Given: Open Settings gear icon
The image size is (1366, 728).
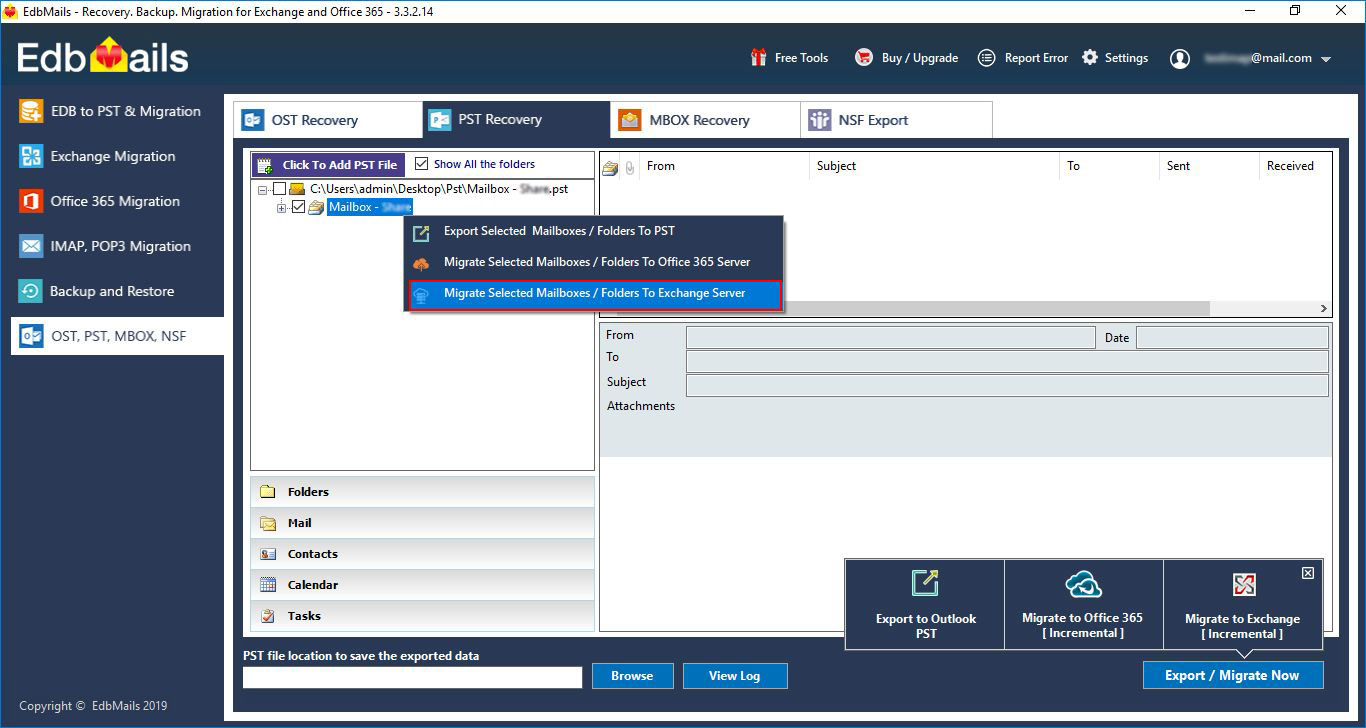Looking at the screenshot, I should [x=1090, y=58].
